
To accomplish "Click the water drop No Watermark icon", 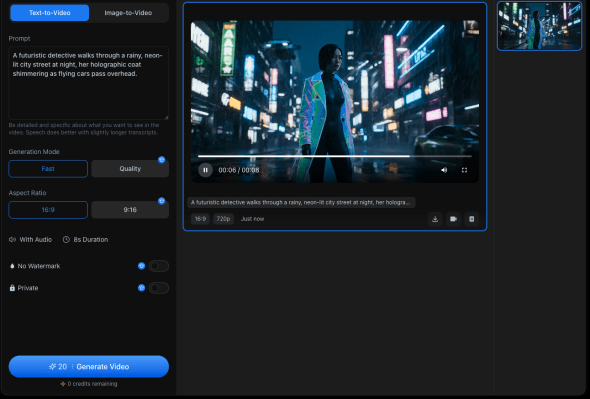I will pyautogui.click(x=12, y=266).
